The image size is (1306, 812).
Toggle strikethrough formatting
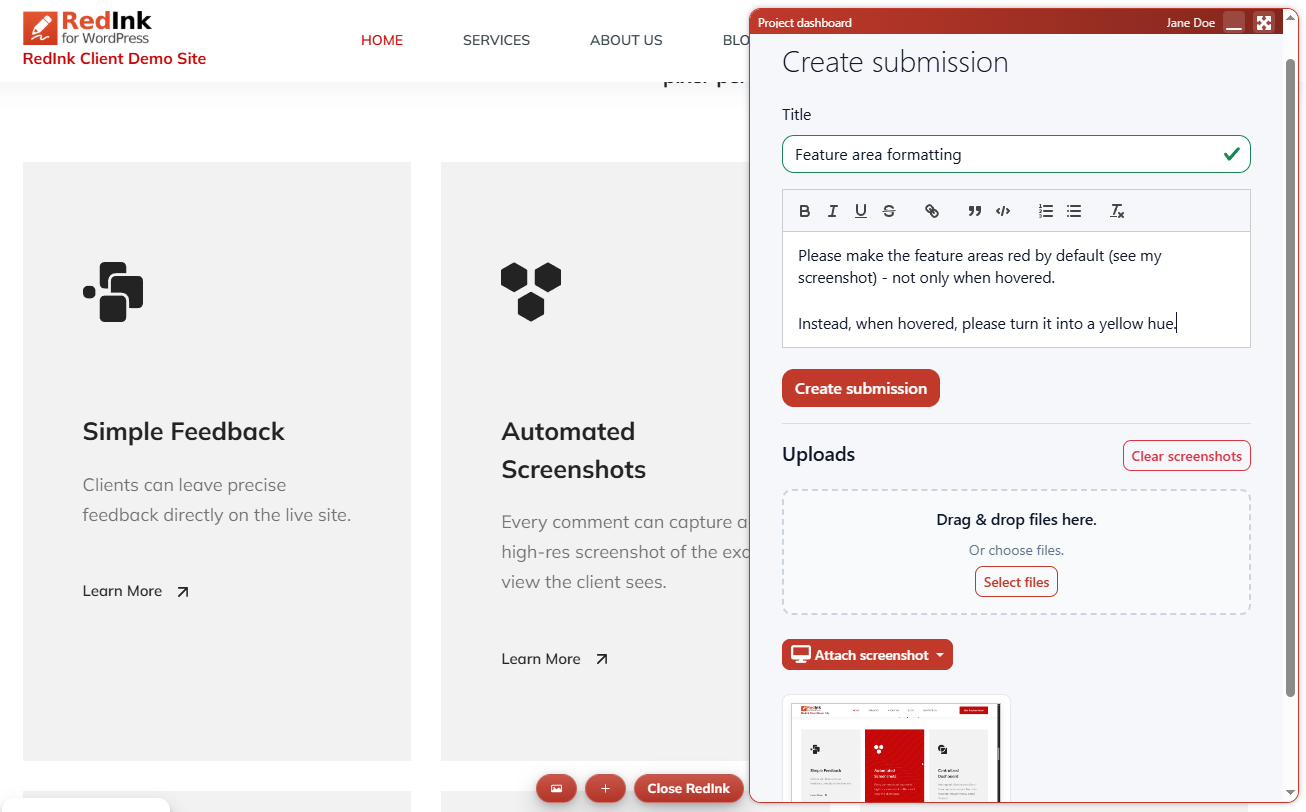click(x=888, y=211)
